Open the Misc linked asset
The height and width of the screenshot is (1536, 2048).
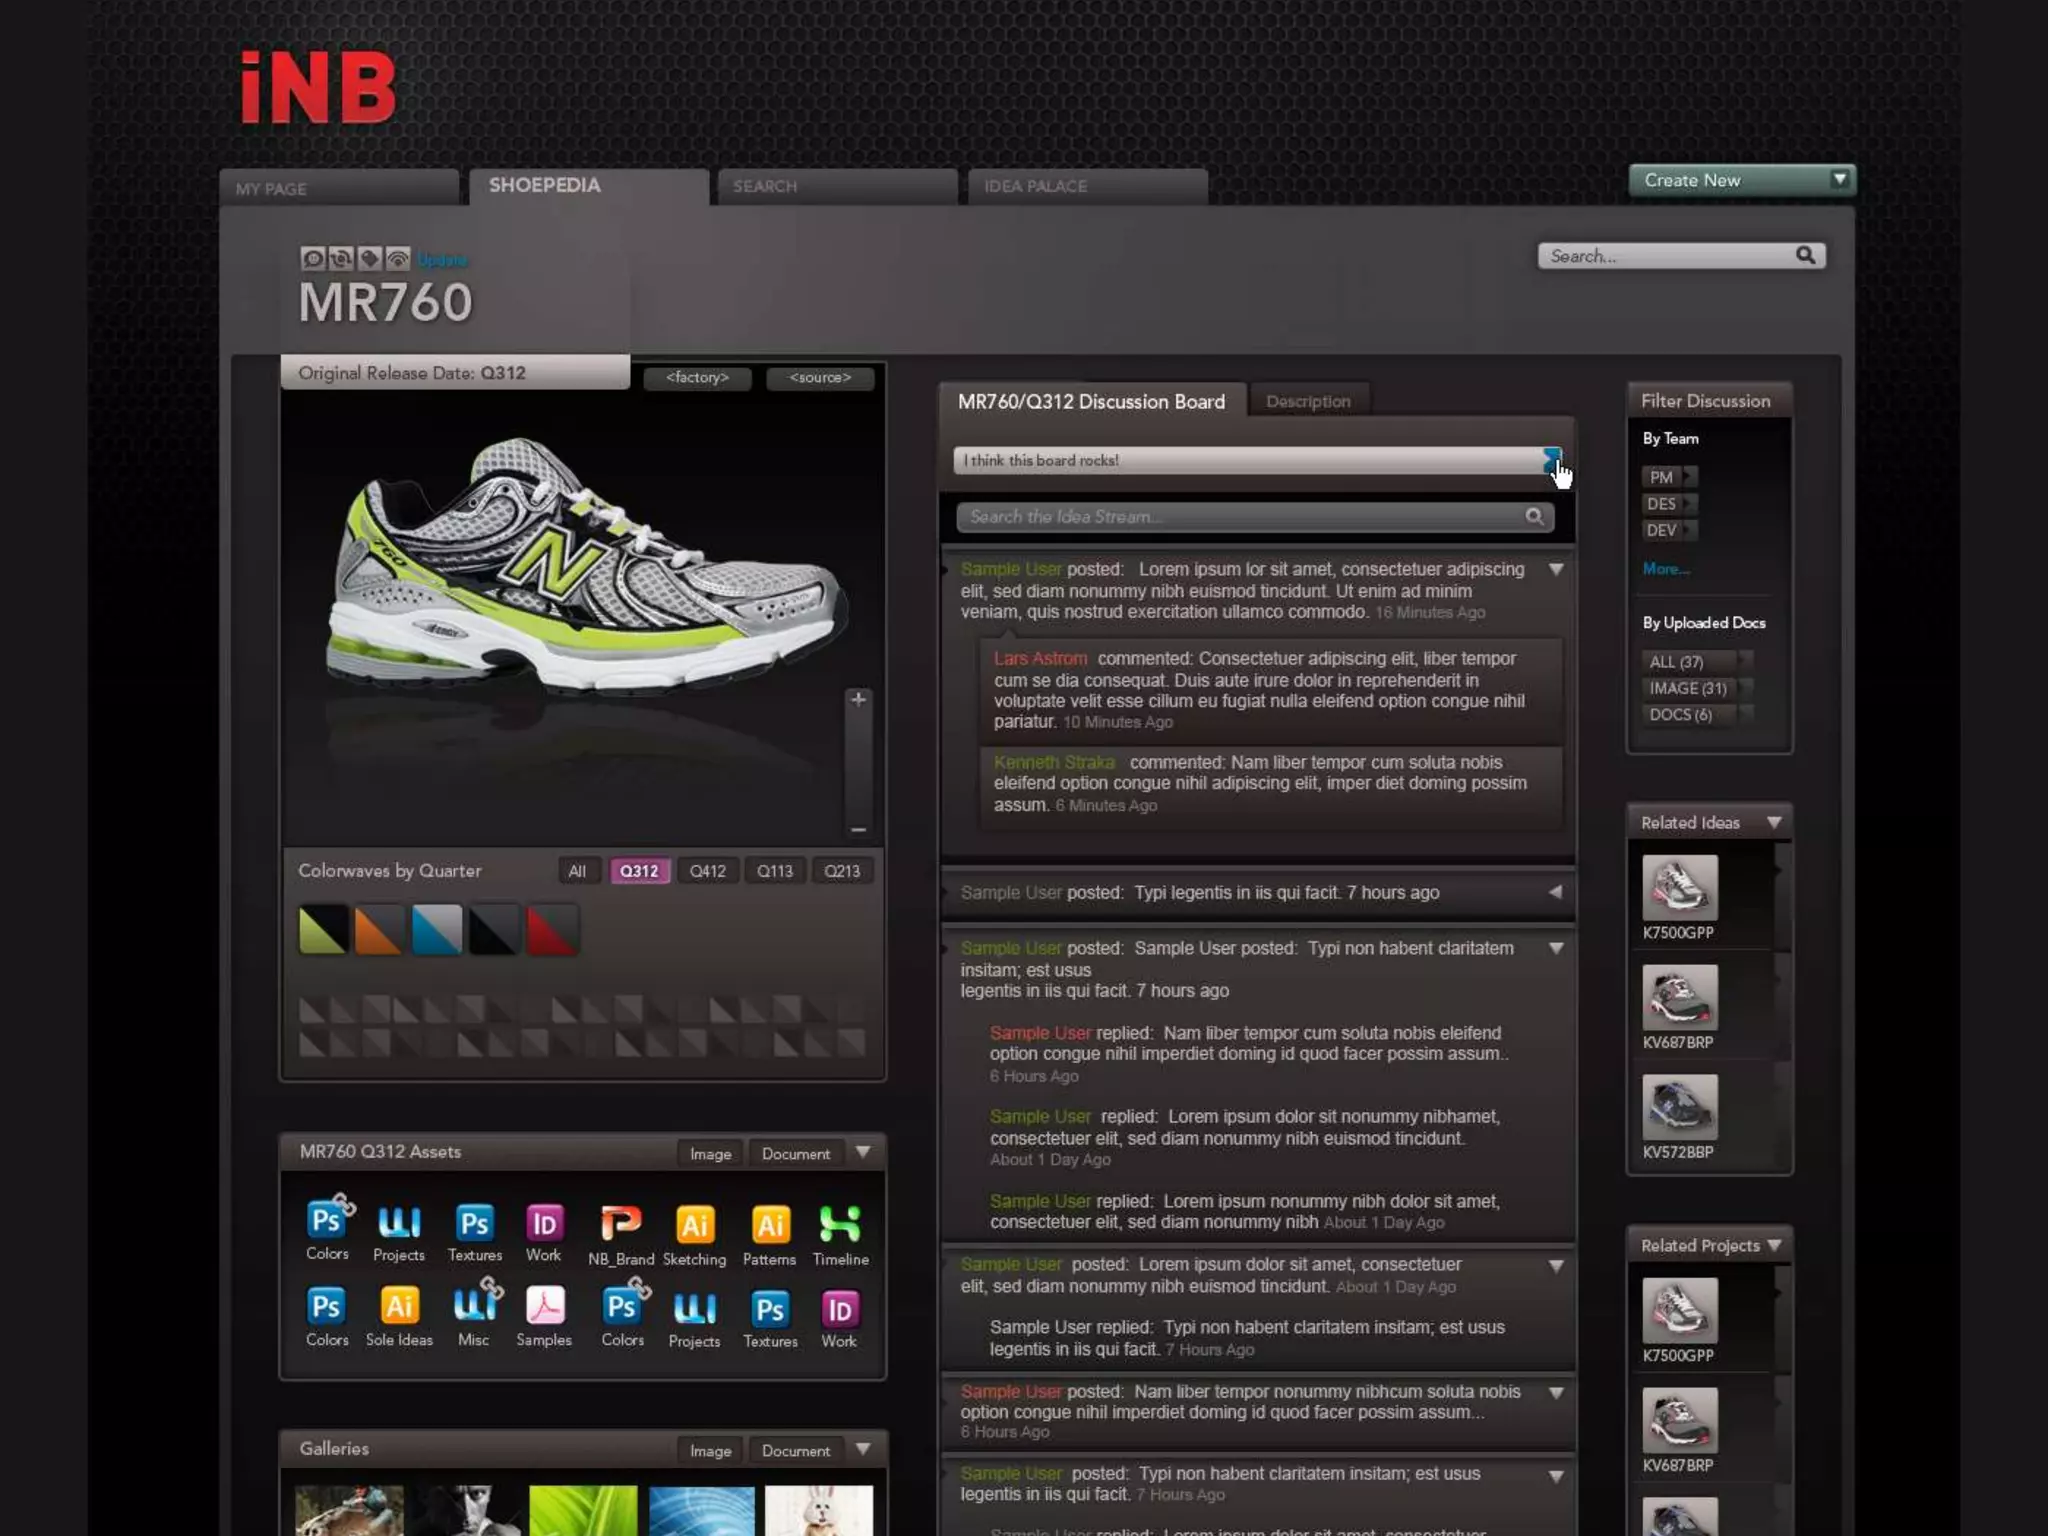474,1306
